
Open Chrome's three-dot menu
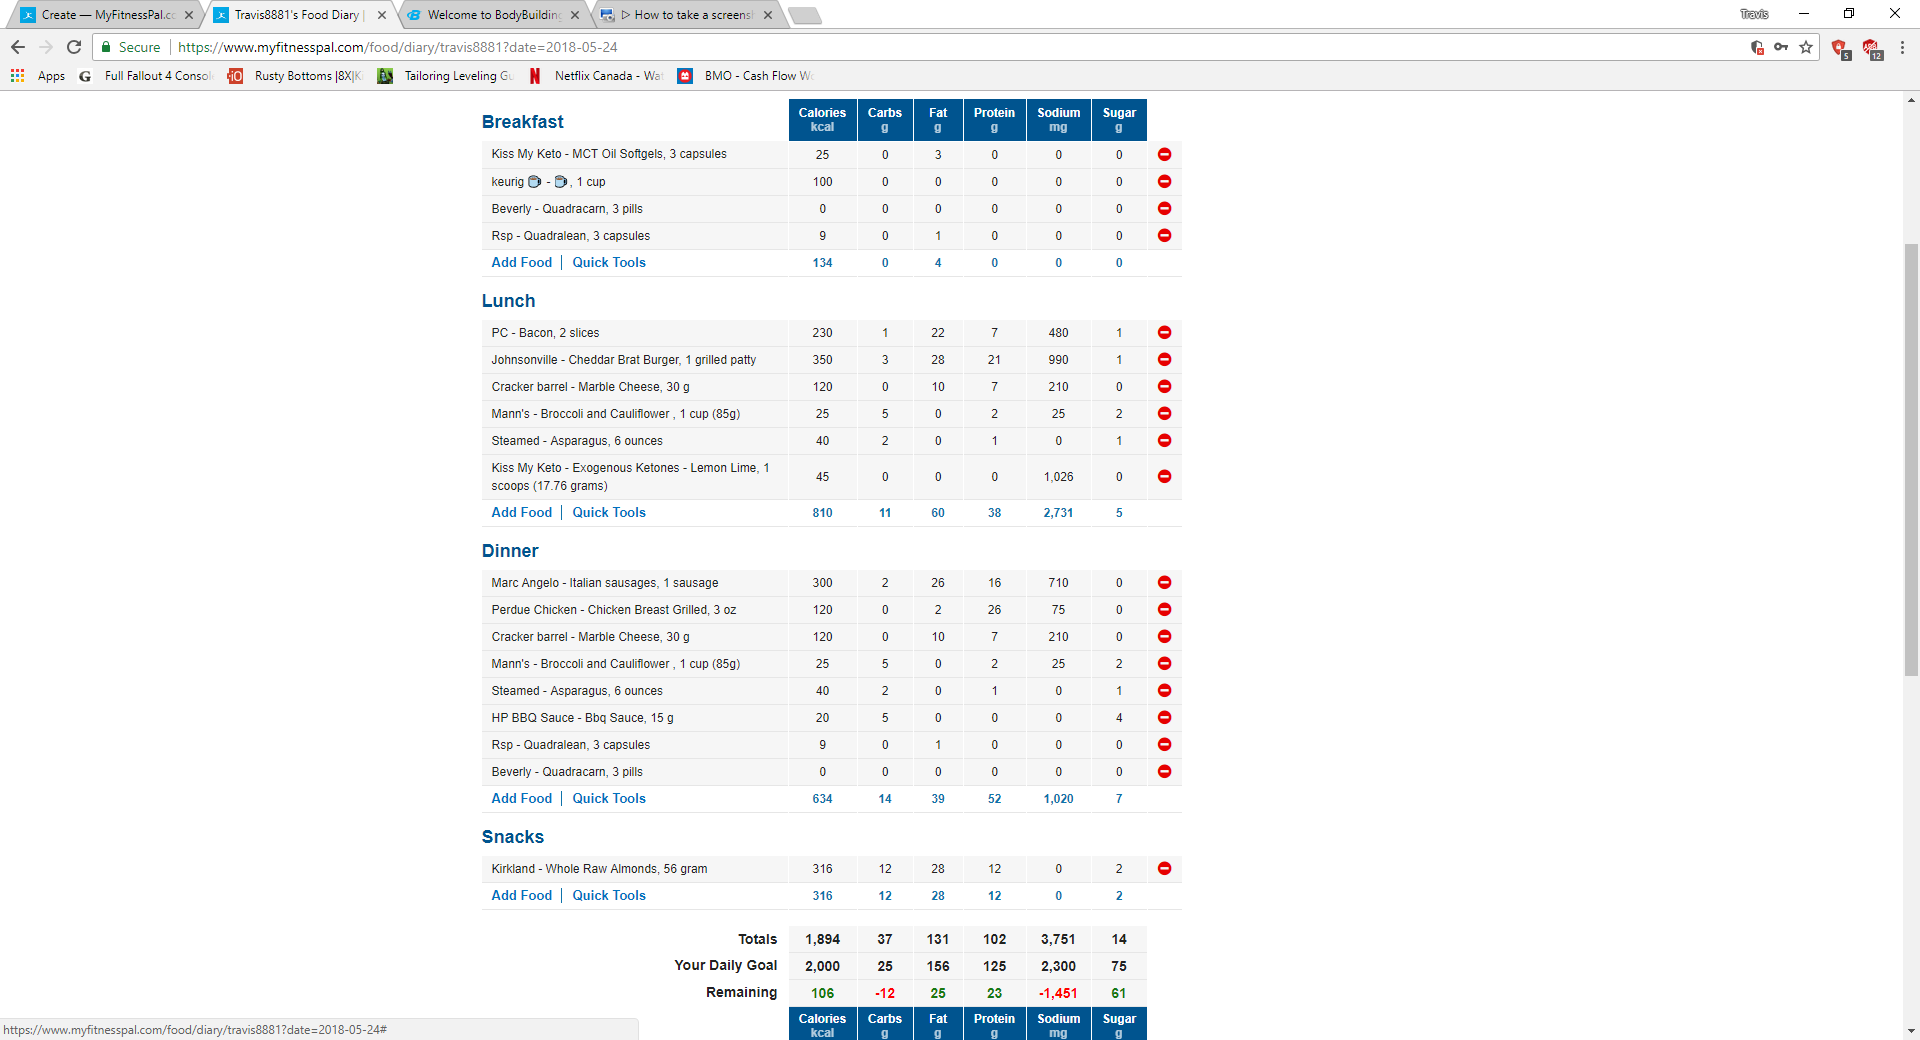(1902, 47)
